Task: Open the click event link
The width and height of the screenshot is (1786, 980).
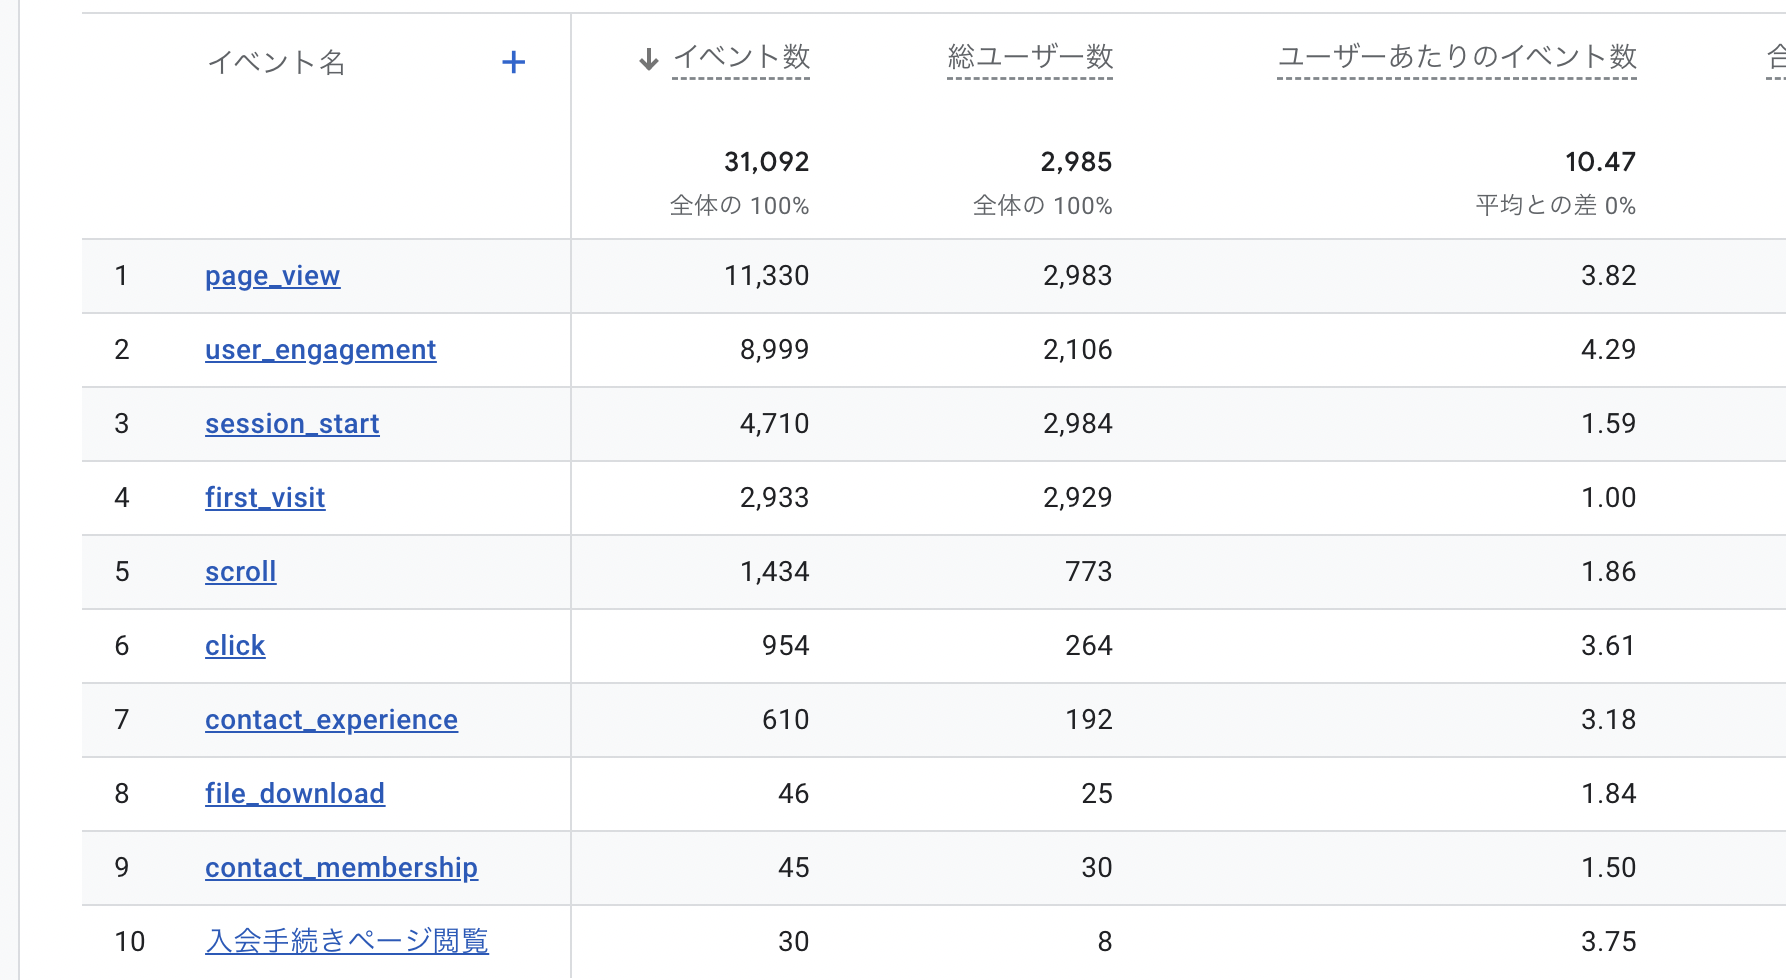Action: point(235,646)
